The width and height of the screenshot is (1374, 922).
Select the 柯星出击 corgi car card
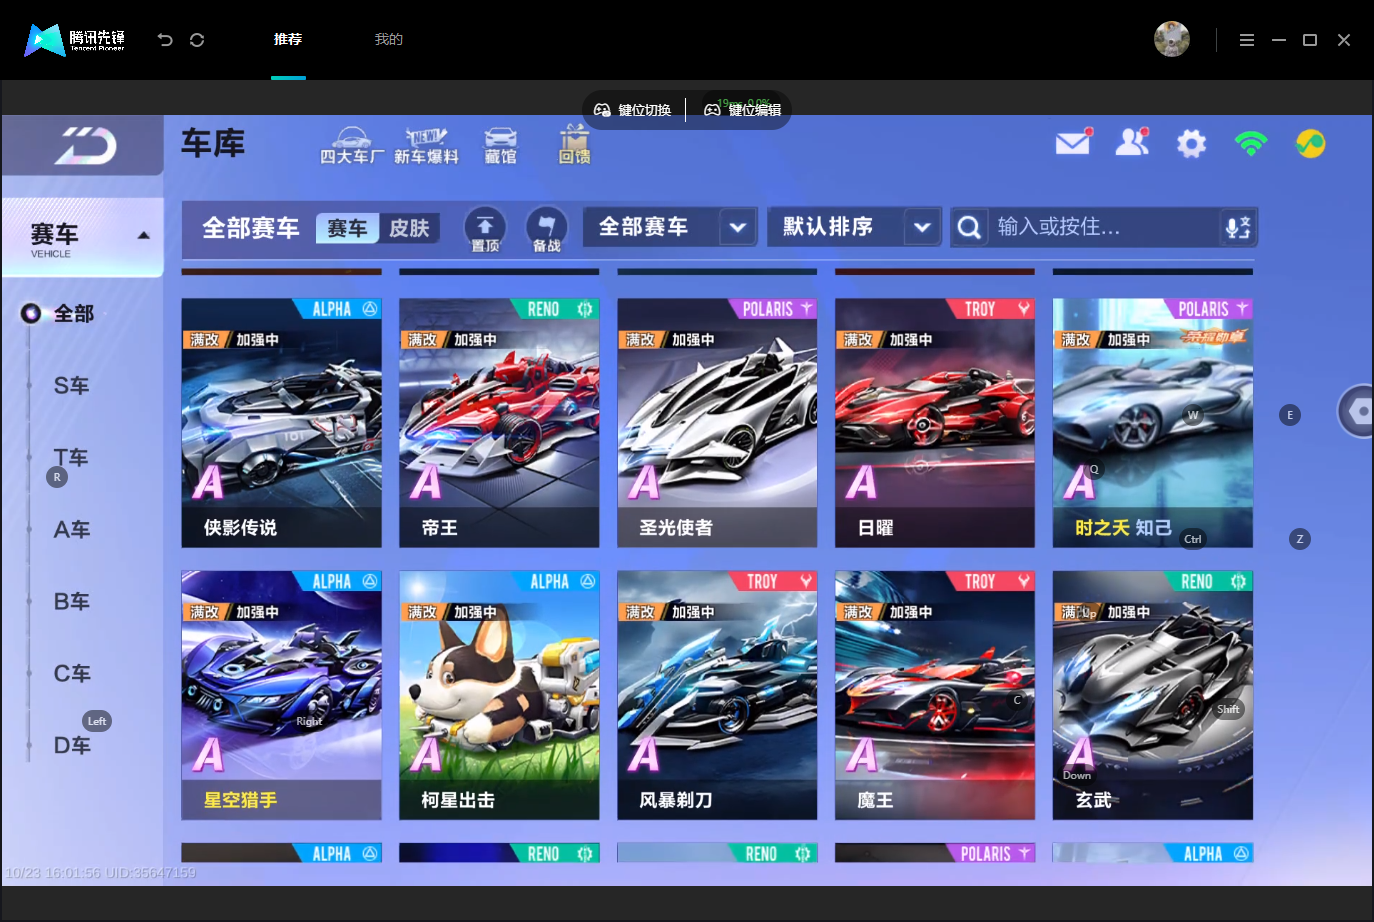coord(499,695)
